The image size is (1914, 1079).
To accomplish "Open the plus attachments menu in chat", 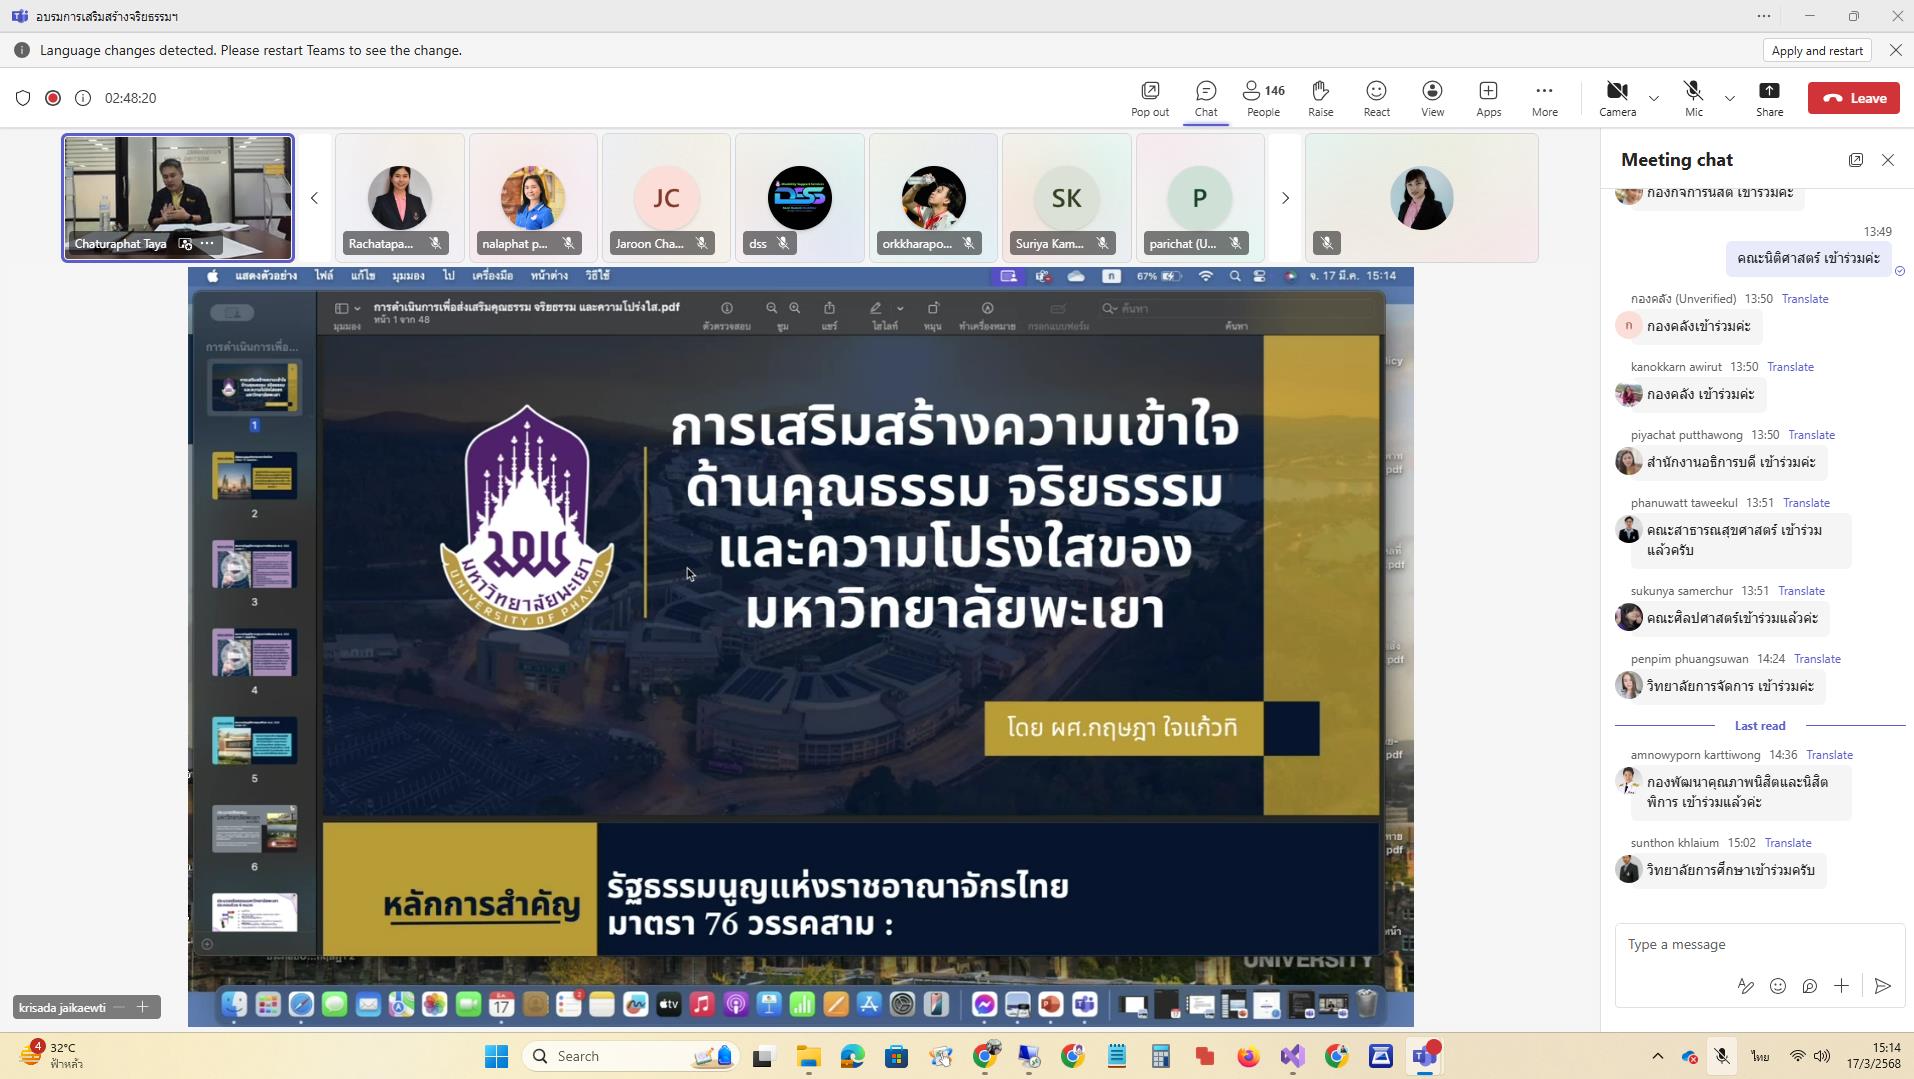I will point(1841,986).
